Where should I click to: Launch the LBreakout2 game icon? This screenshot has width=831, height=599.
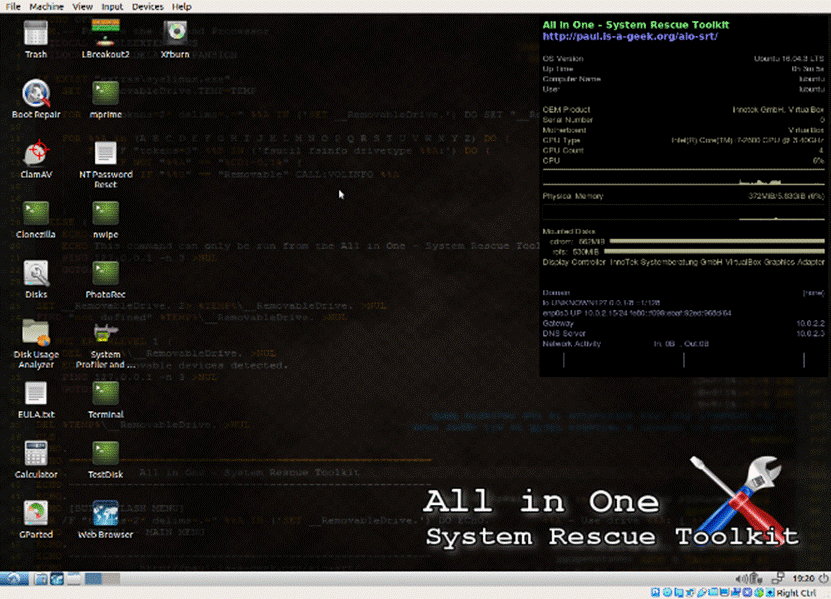pyautogui.click(x=105, y=39)
